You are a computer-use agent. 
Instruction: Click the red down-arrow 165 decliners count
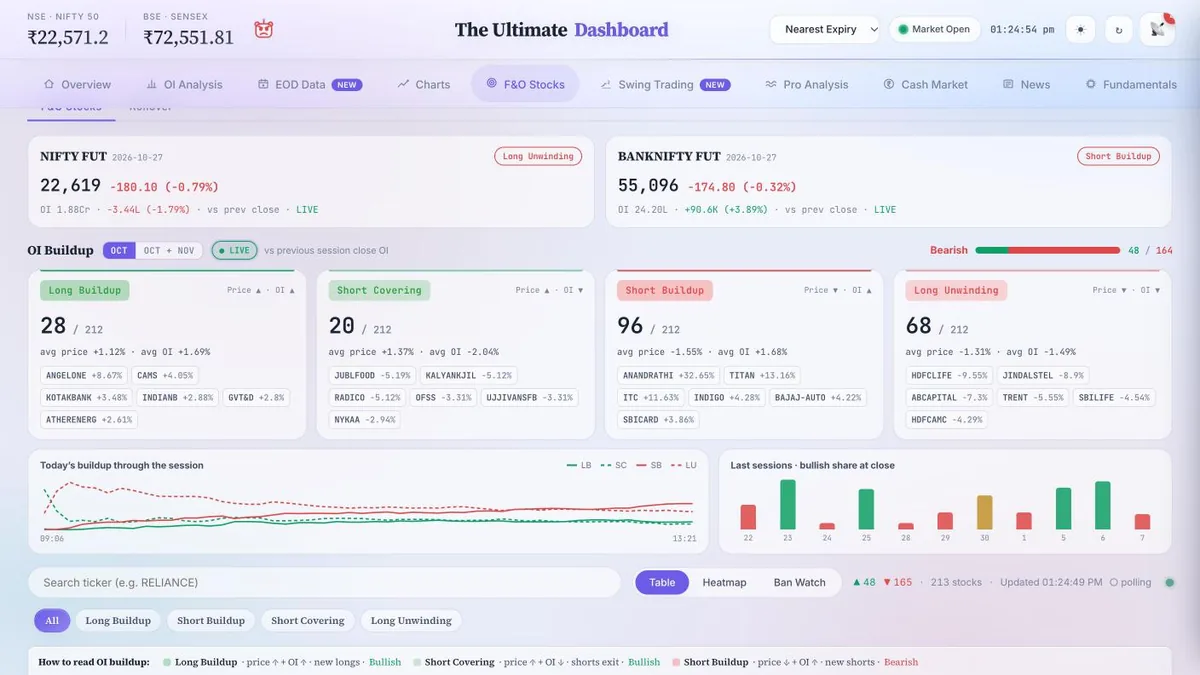897,582
